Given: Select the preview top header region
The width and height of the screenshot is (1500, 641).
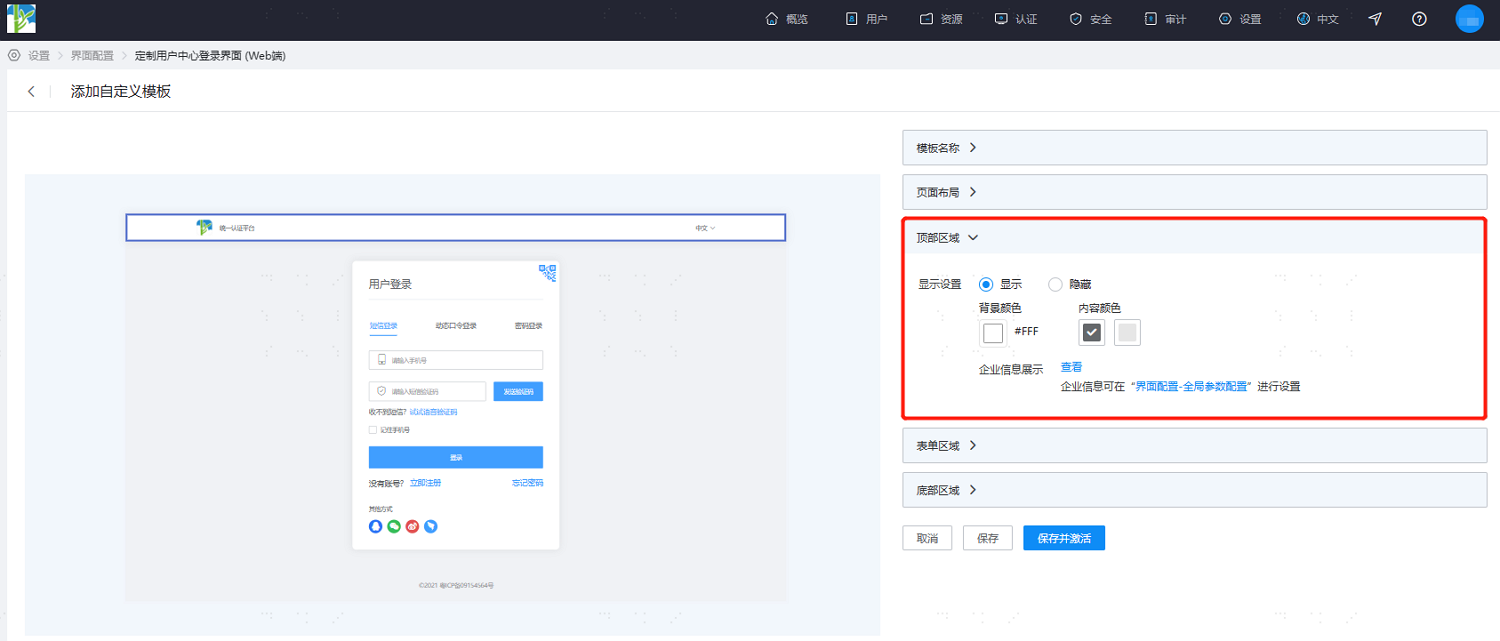Looking at the screenshot, I should [456, 228].
